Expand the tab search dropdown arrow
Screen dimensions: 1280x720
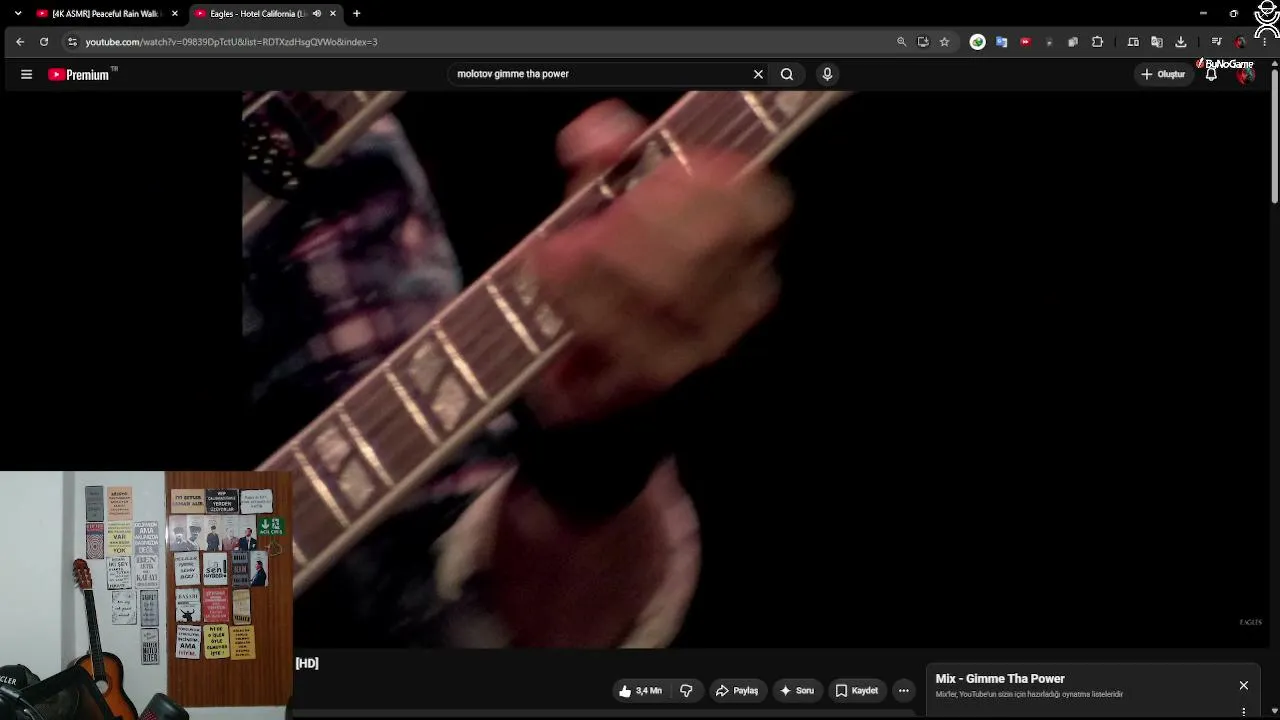click(x=18, y=14)
